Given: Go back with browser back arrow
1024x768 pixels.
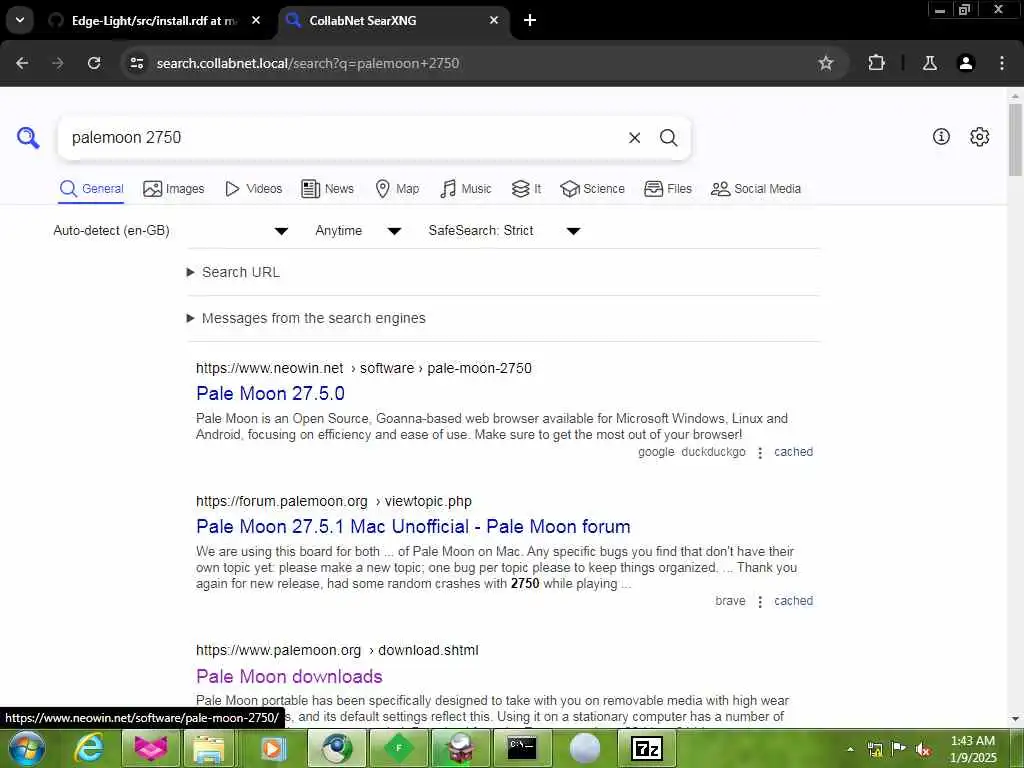Looking at the screenshot, I should pyautogui.click(x=22, y=63).
